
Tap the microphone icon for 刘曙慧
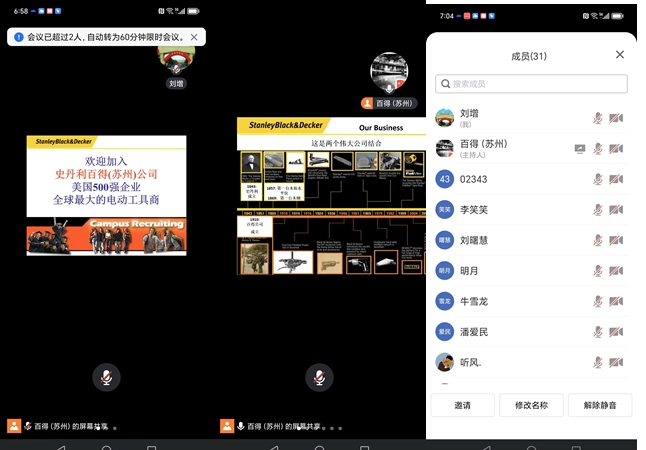point(598,240)
